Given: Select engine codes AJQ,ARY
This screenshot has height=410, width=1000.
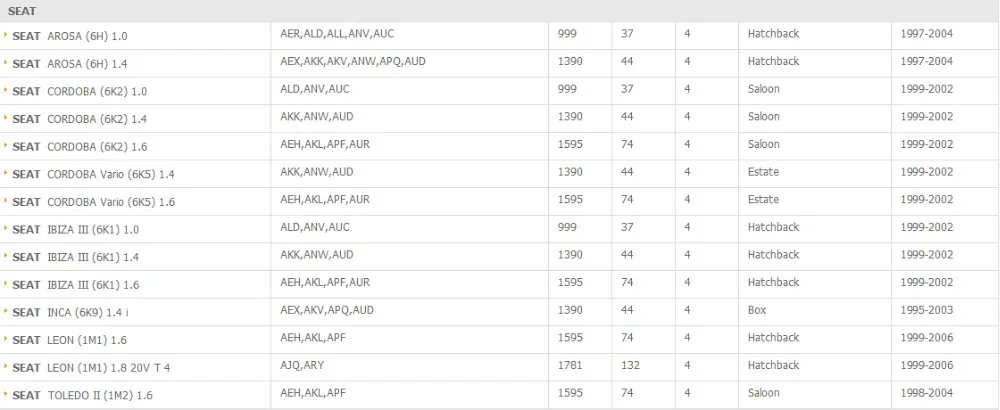Looking at the screenshot, I should pyautogui.click(x=302, y=365).
